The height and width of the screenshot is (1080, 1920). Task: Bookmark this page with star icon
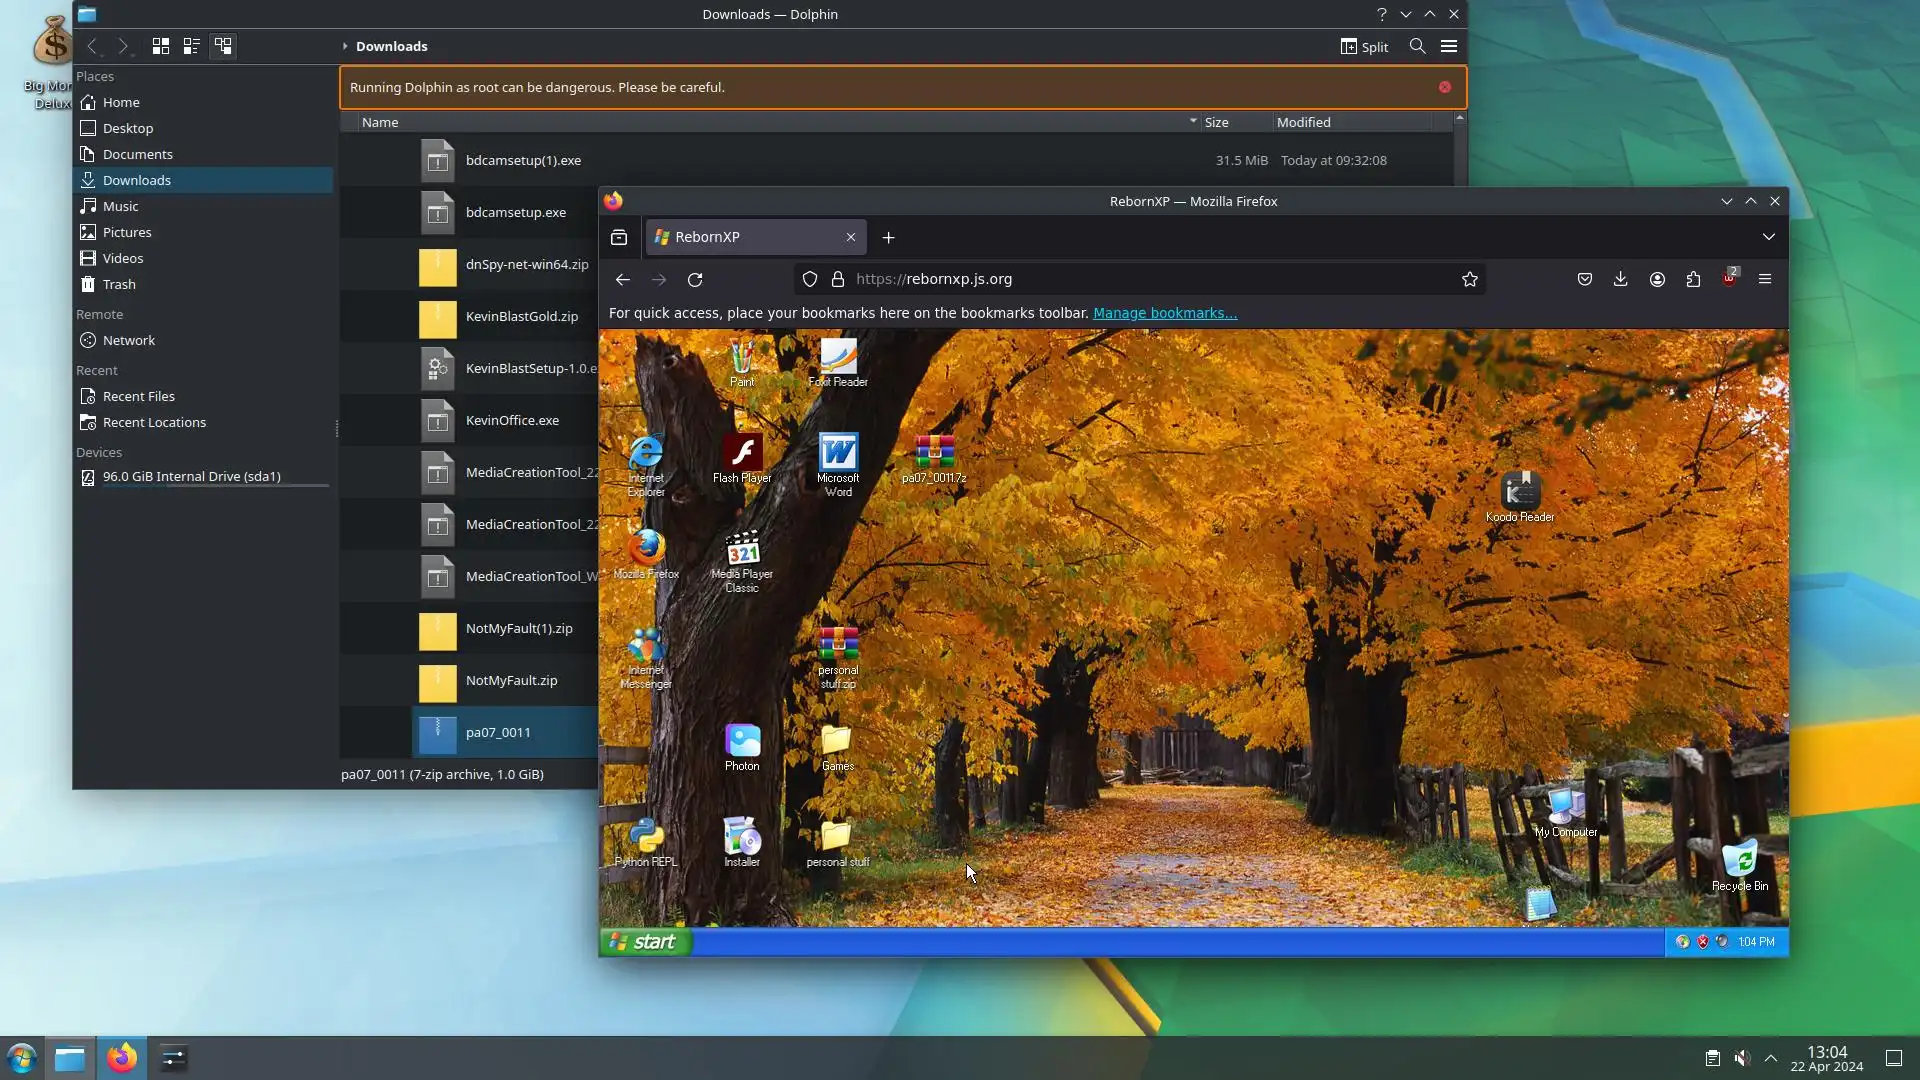pyautogui.click(x=1469, y=279)
